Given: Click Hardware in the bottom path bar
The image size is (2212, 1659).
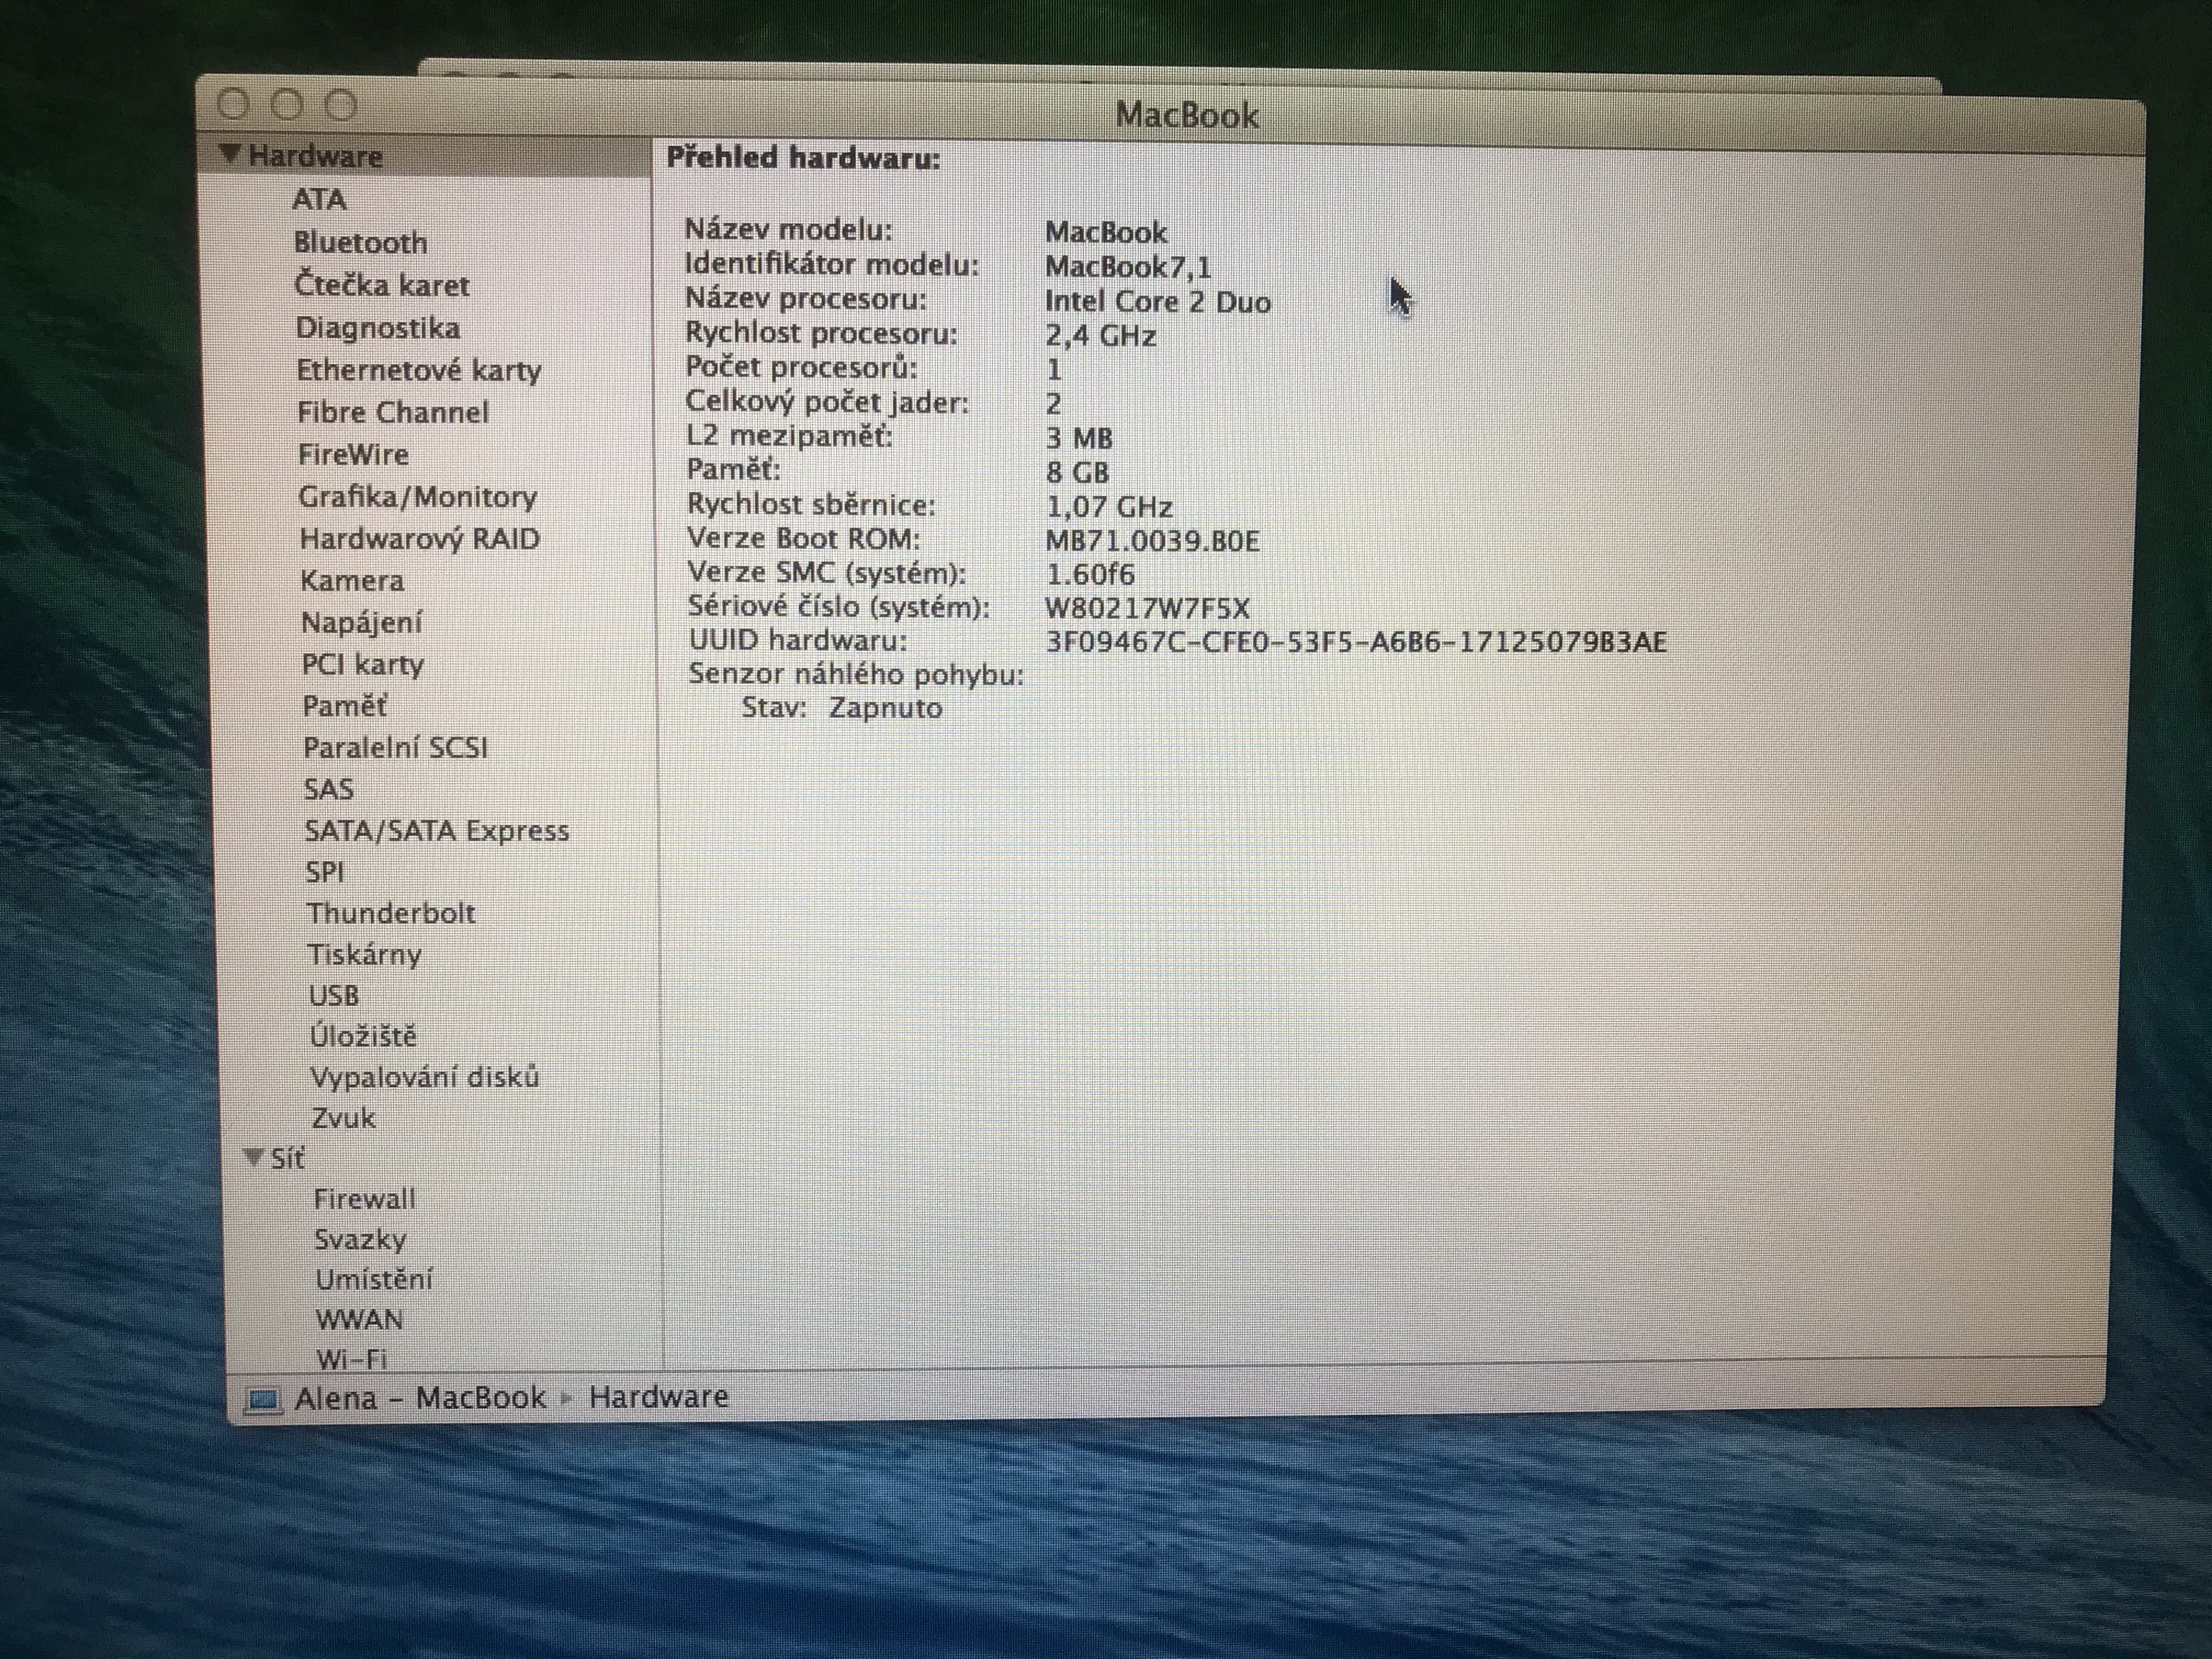Looking at the screenshot, I should 658,1397.
